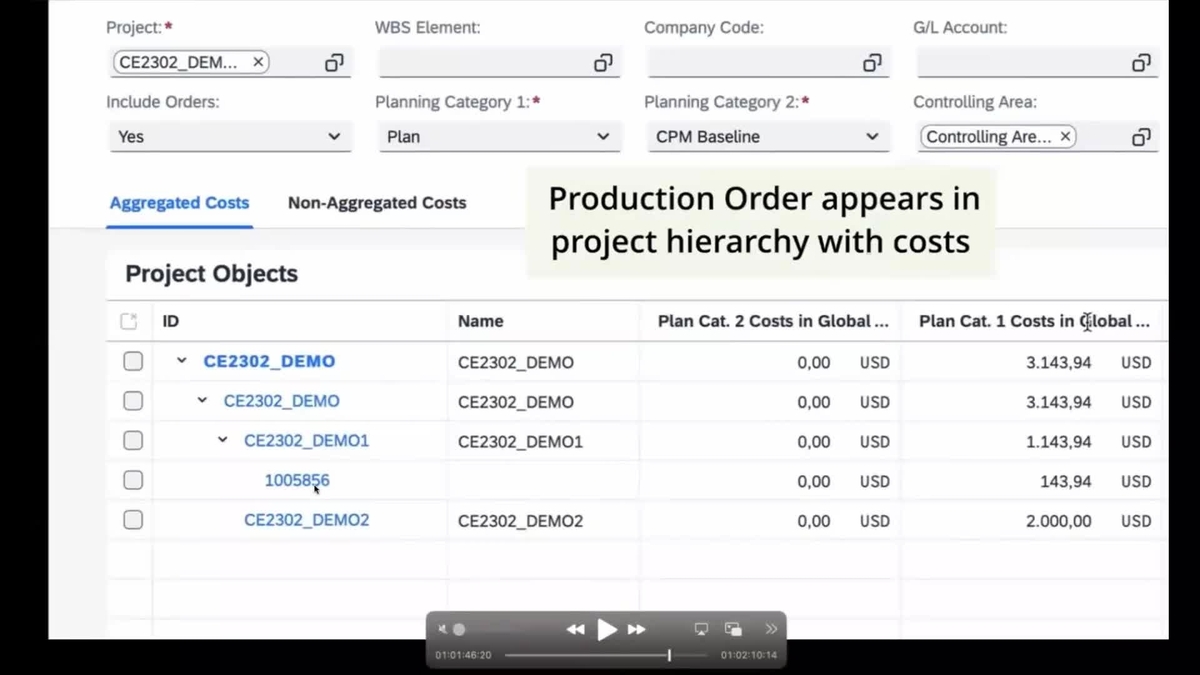Open the Include Orders dropdown
This screenshot has height=675, width=1200.
pos(333,136)
